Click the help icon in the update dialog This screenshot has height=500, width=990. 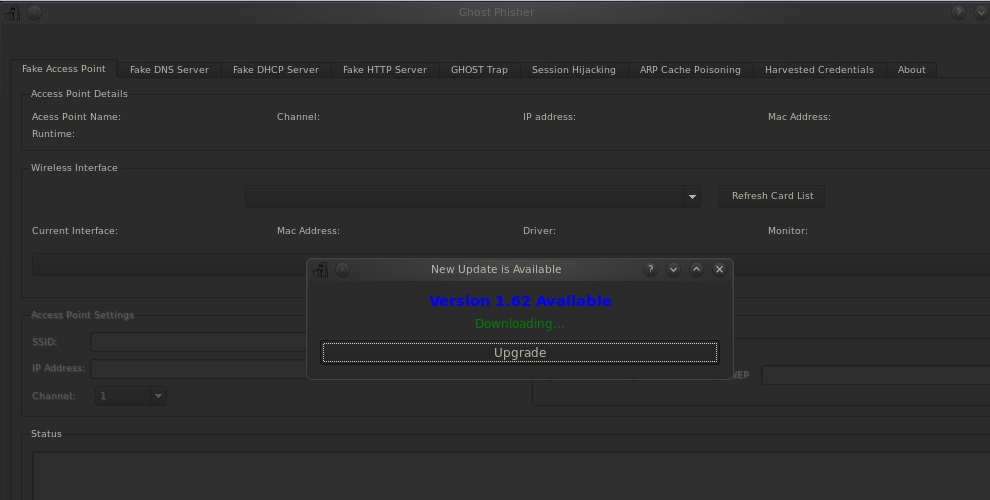point(650,269)
